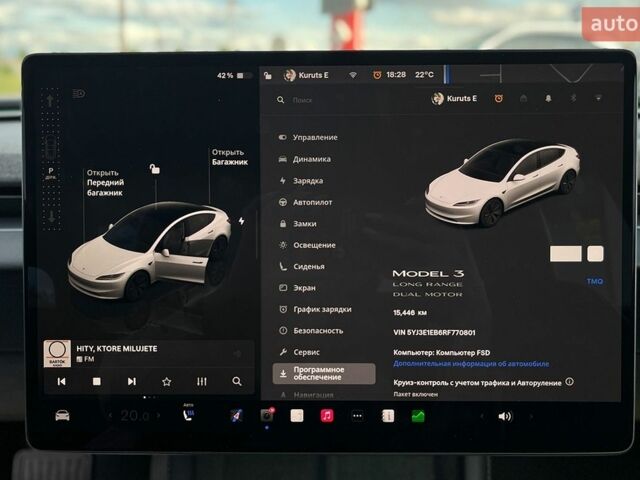Open seat heater climate control icon
Image resolution: width=640 pixels, height=480 pixels.
click(x=188, y=415)
